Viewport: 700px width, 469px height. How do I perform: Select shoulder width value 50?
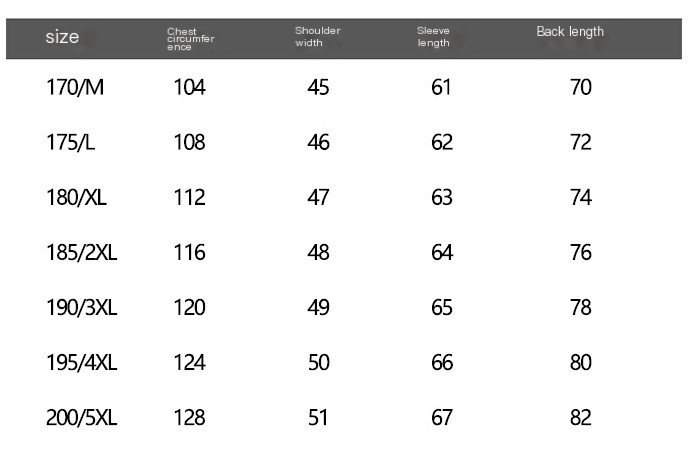click(x=318, y=362)
